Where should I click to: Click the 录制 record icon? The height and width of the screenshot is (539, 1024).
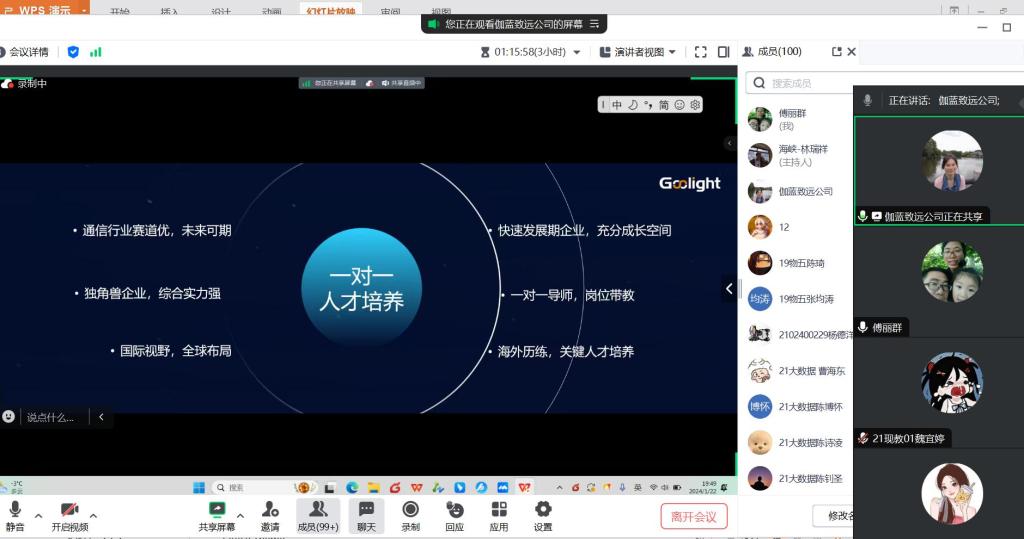(x=410, y=514)
